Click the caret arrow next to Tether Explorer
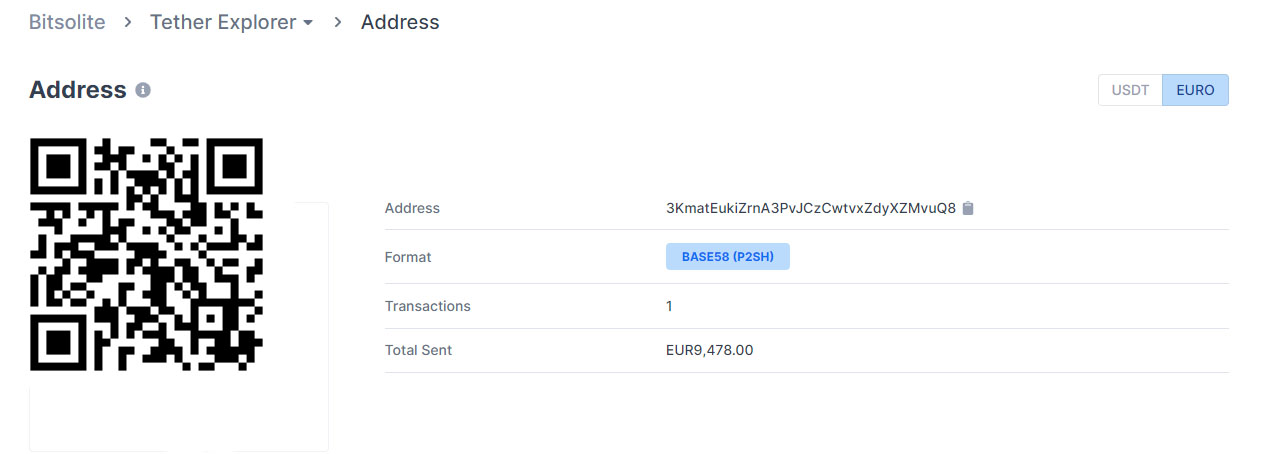Viewport: 1266px width, 454px height. 308,23
